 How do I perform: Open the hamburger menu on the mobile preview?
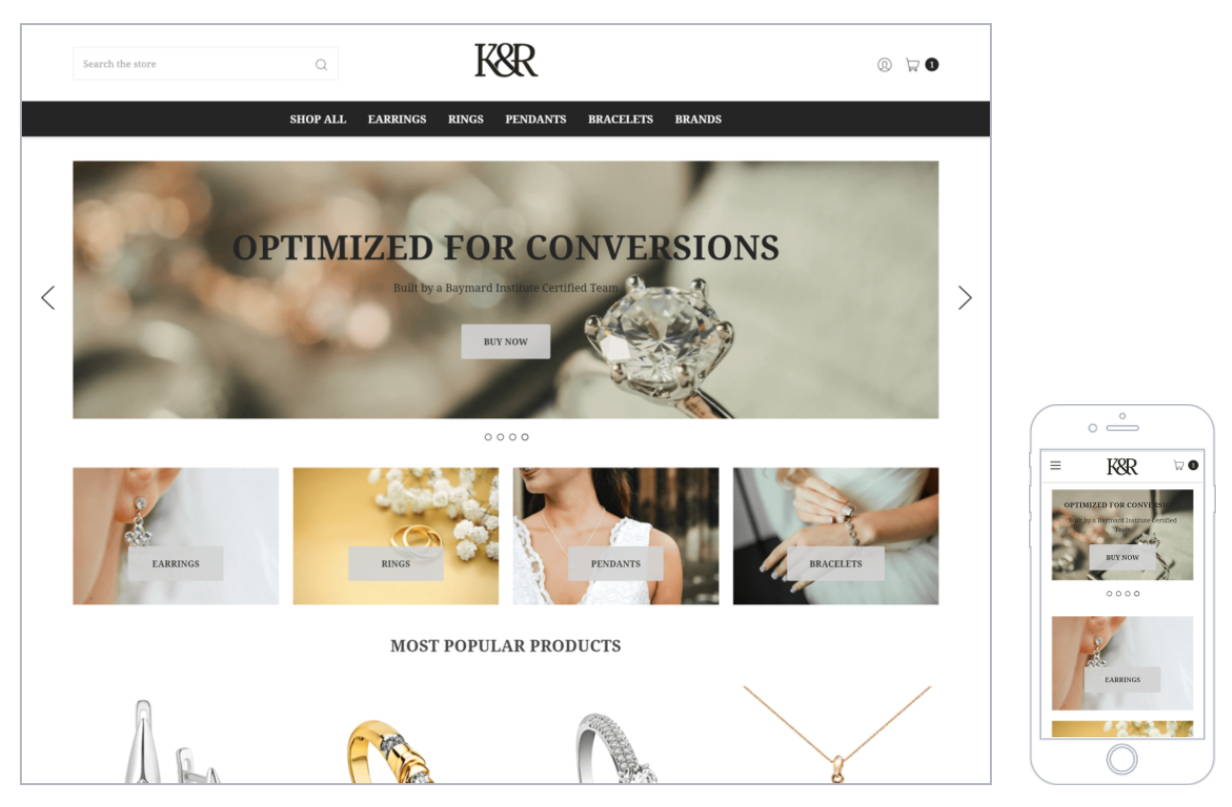(x=1055, y=466)
